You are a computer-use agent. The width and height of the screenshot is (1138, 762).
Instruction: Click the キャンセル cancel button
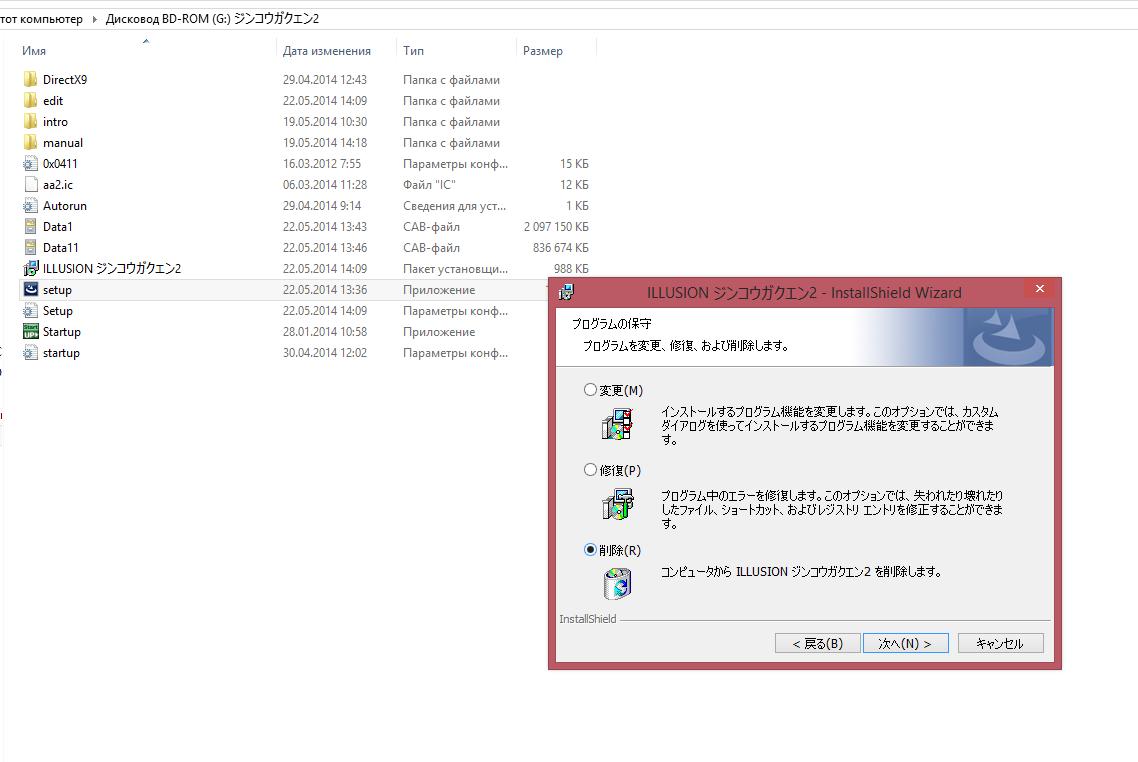click(1001, 644)
